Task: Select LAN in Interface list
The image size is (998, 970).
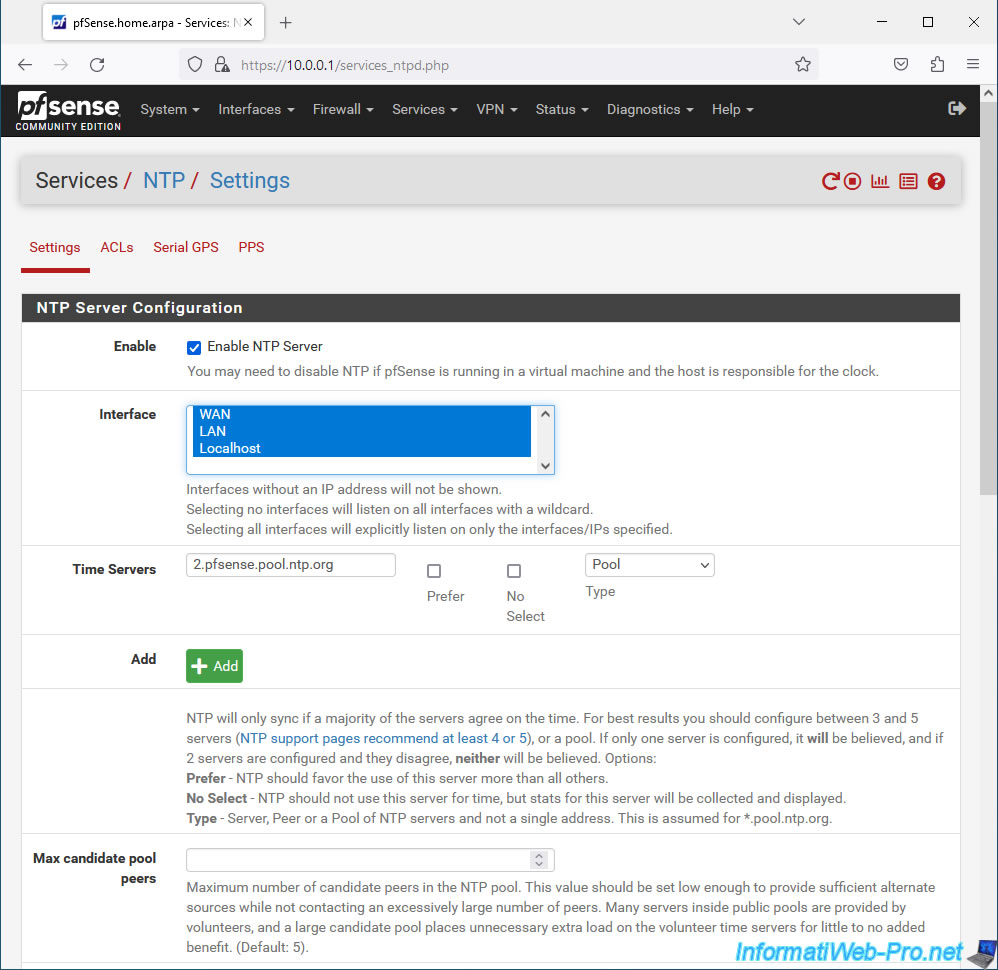Action: pyautogui.click(x=362, y=432)
